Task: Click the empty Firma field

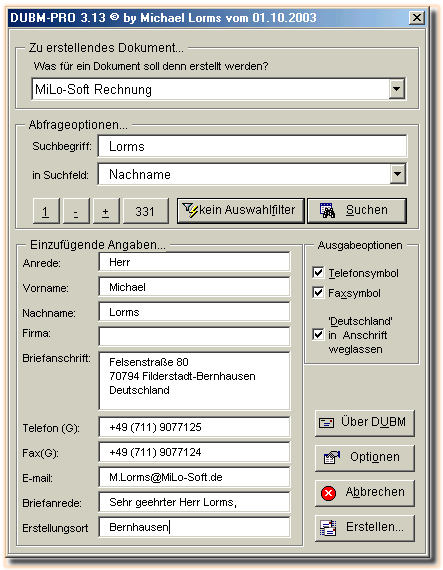Action: pos(194,336)
